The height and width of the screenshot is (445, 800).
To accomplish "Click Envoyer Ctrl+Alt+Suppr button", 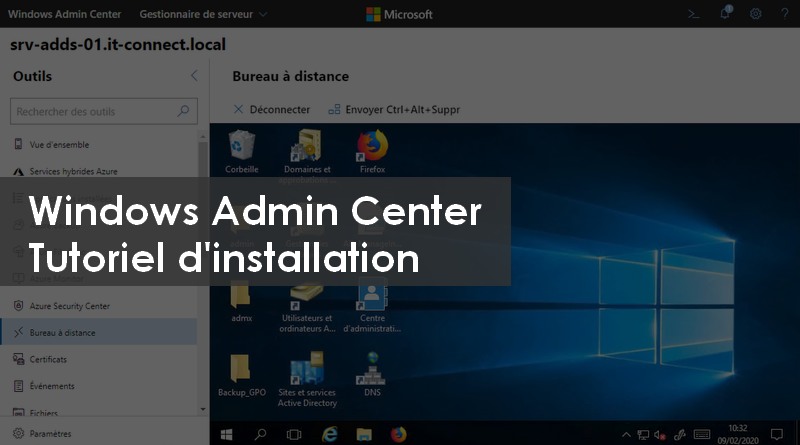I will point(393,109).
